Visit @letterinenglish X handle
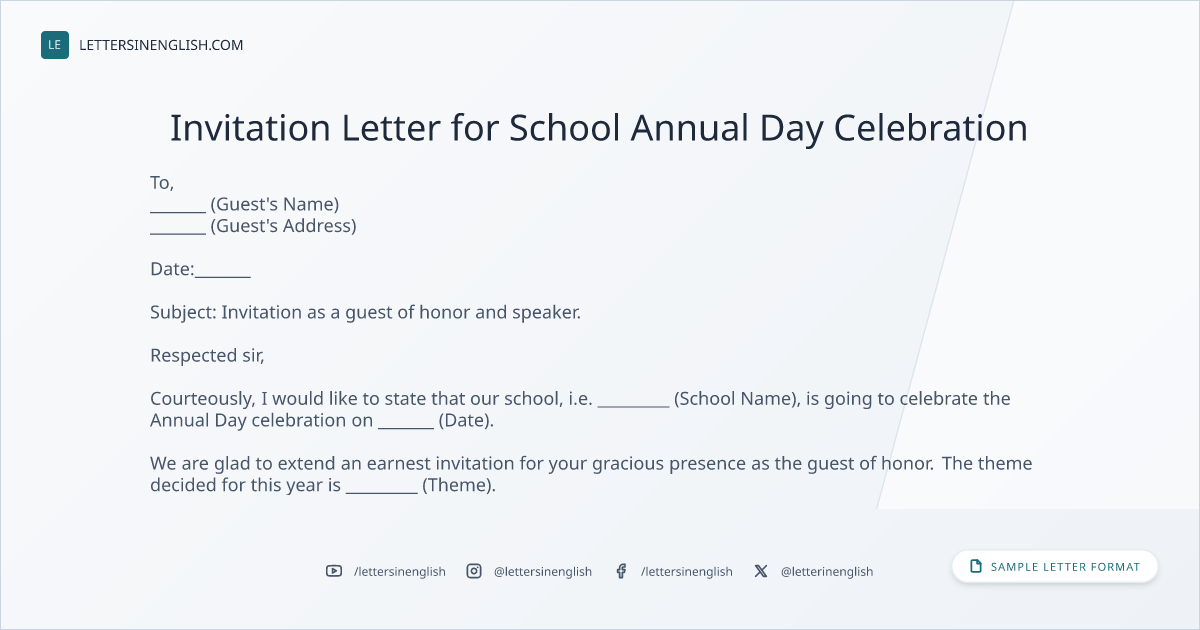The height and width of the screenshot is (630, 1200). [827, 572]
